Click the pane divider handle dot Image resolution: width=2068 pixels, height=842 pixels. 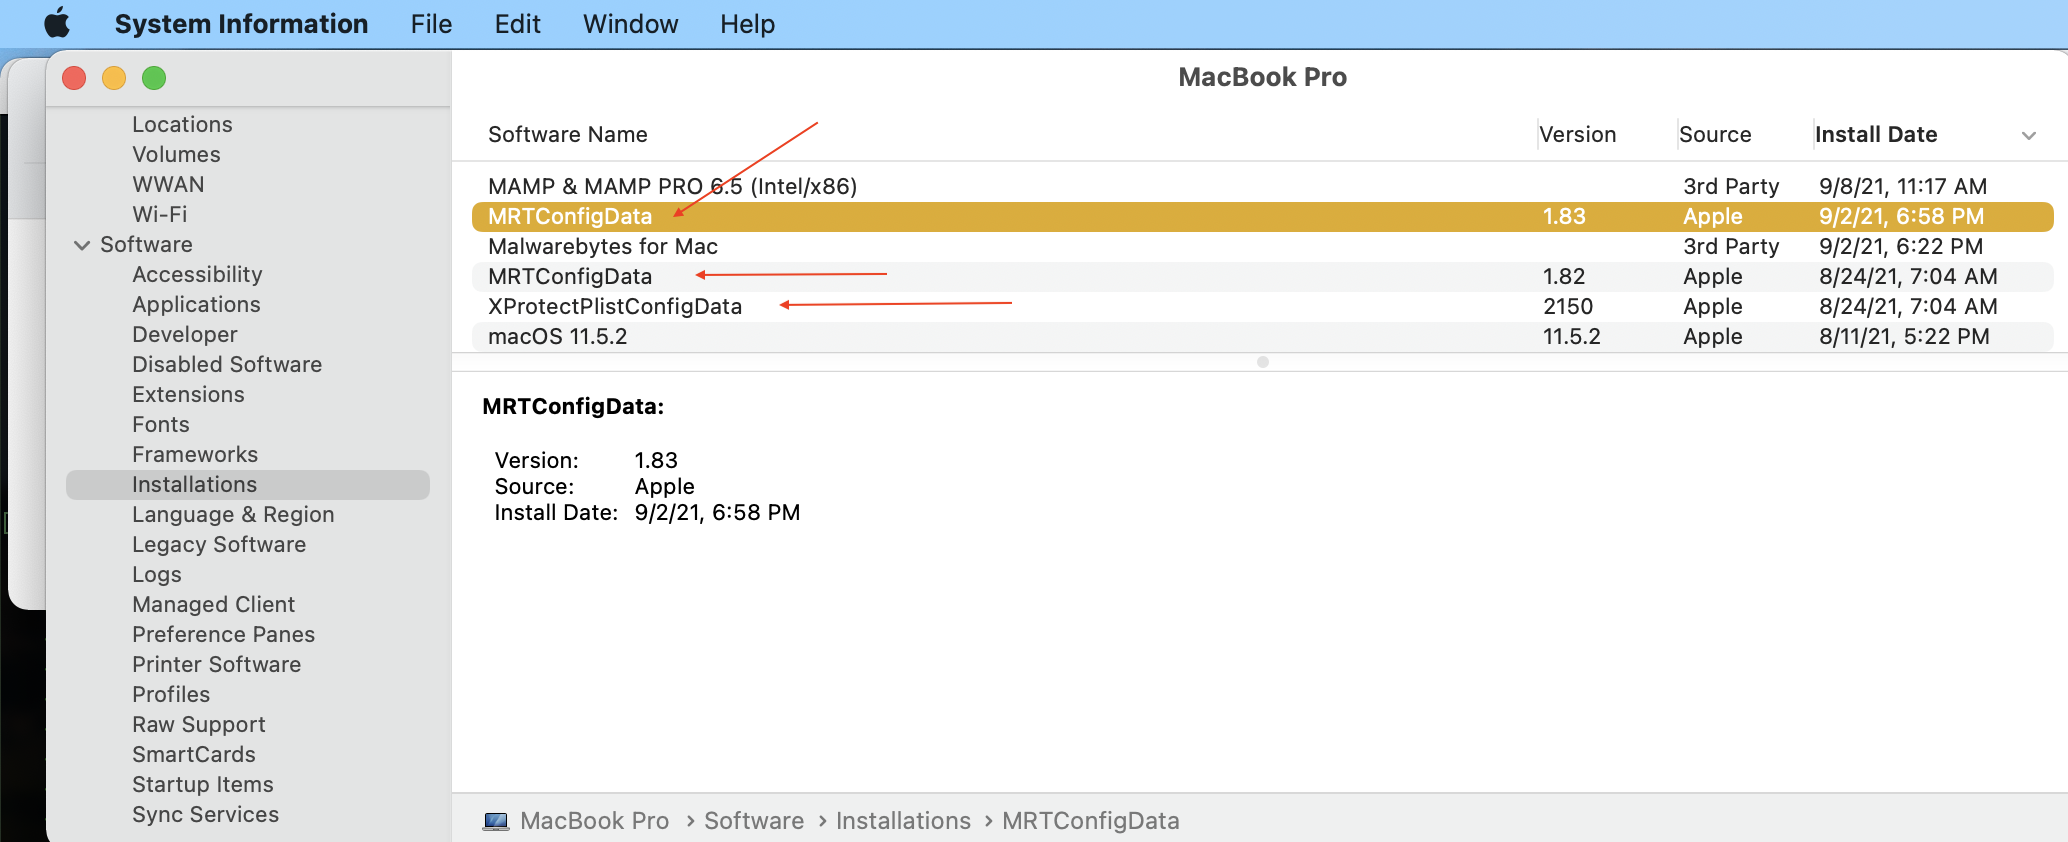[x=1263, y=362]
